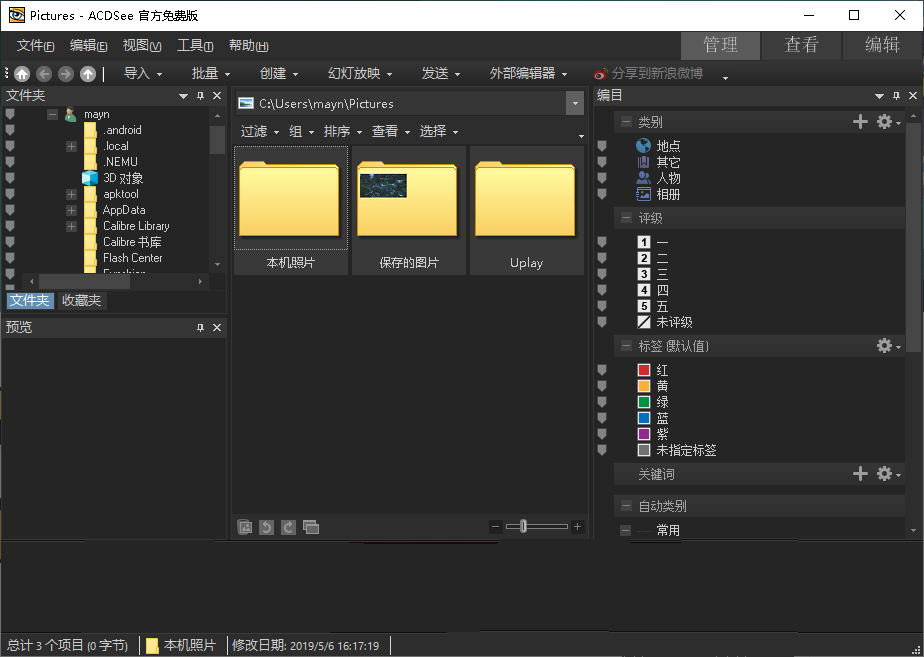This screenshot has width=924, height=657.
Task: Open the 幻灯放映 slideshow button
Action: 359,74
